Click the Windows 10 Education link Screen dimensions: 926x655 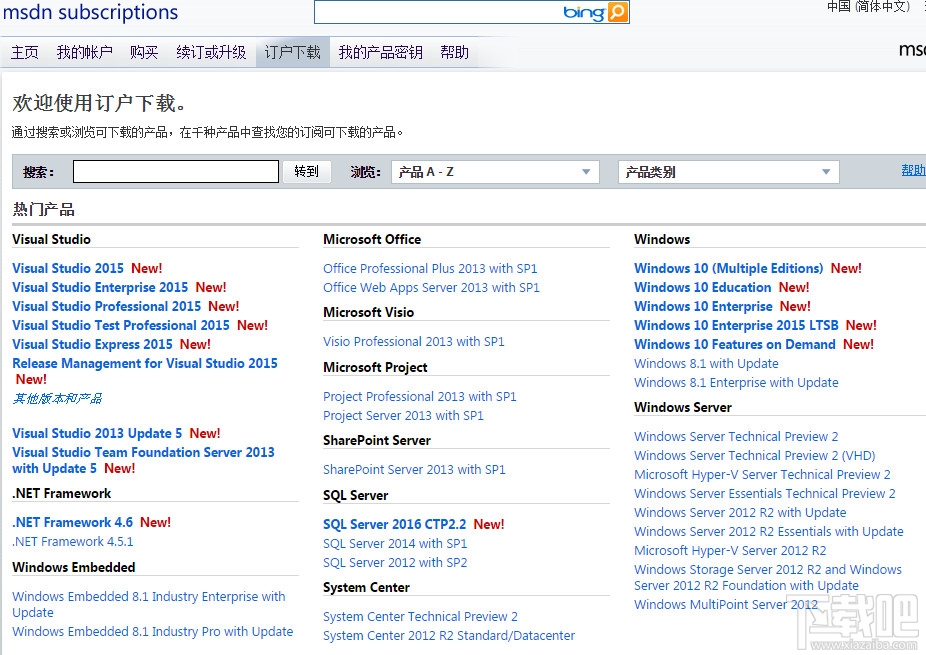(702, 287)
